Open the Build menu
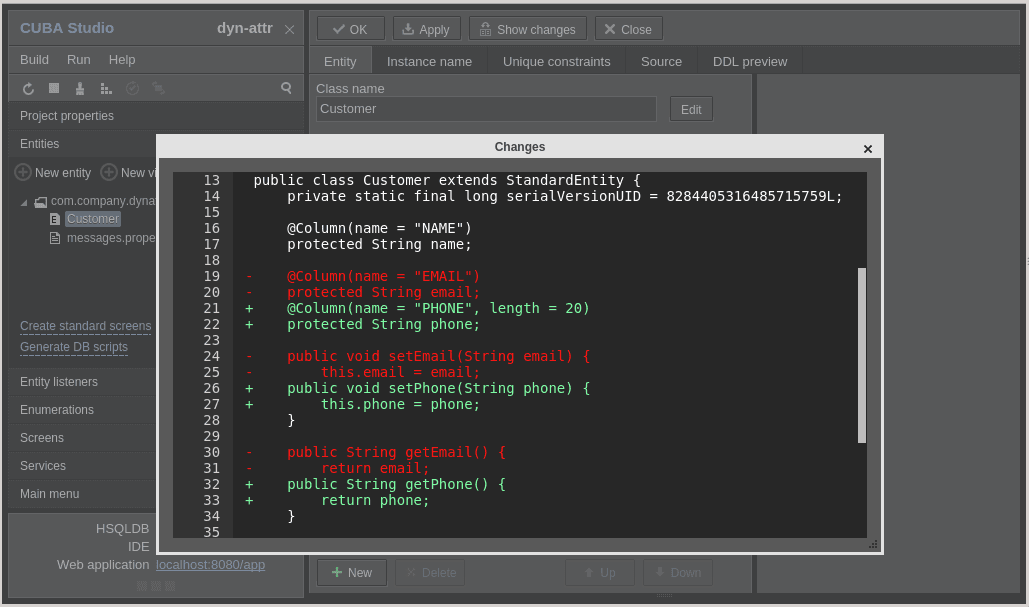This screenshot has width=1029, height=607. [x=34, y=60]
